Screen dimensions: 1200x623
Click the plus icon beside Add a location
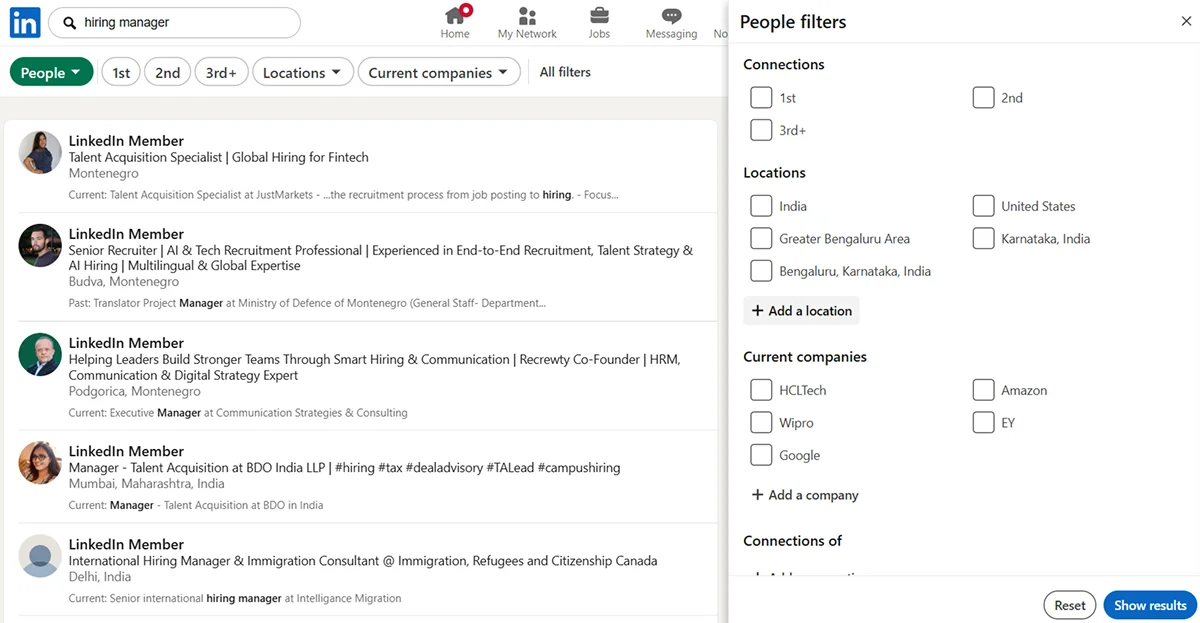[758, 310]
